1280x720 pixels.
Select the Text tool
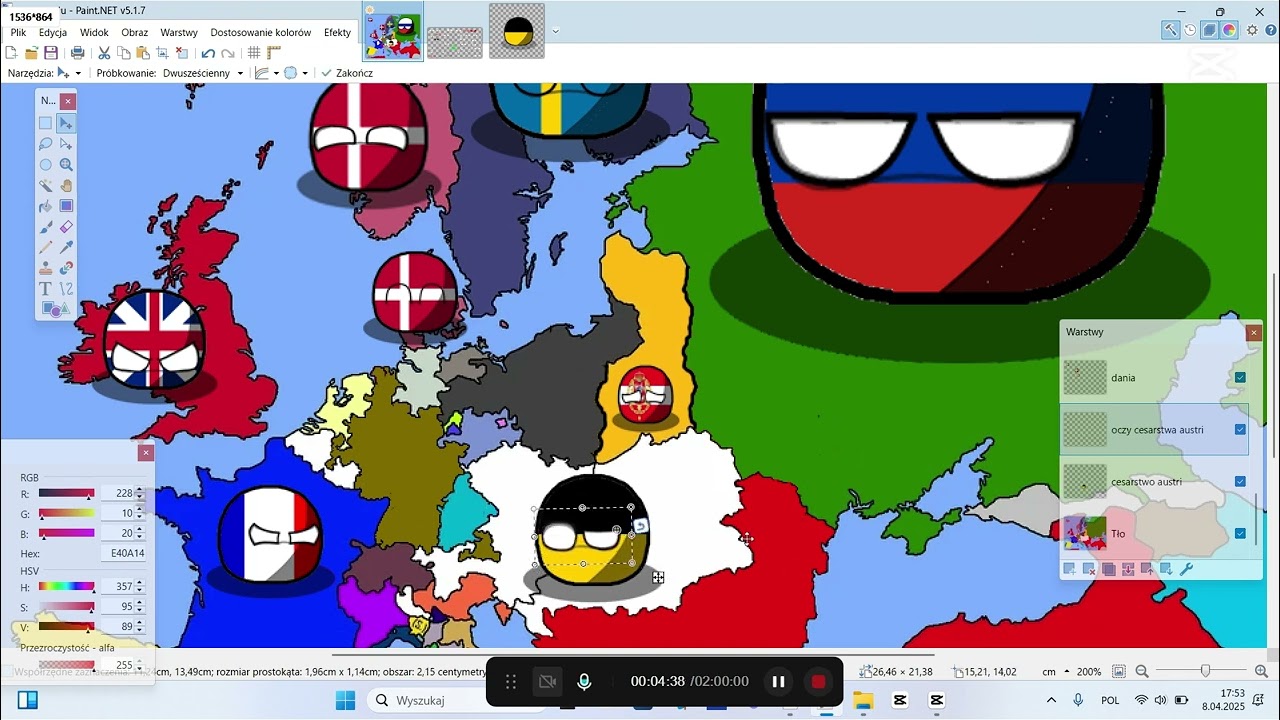pos(46,289)
